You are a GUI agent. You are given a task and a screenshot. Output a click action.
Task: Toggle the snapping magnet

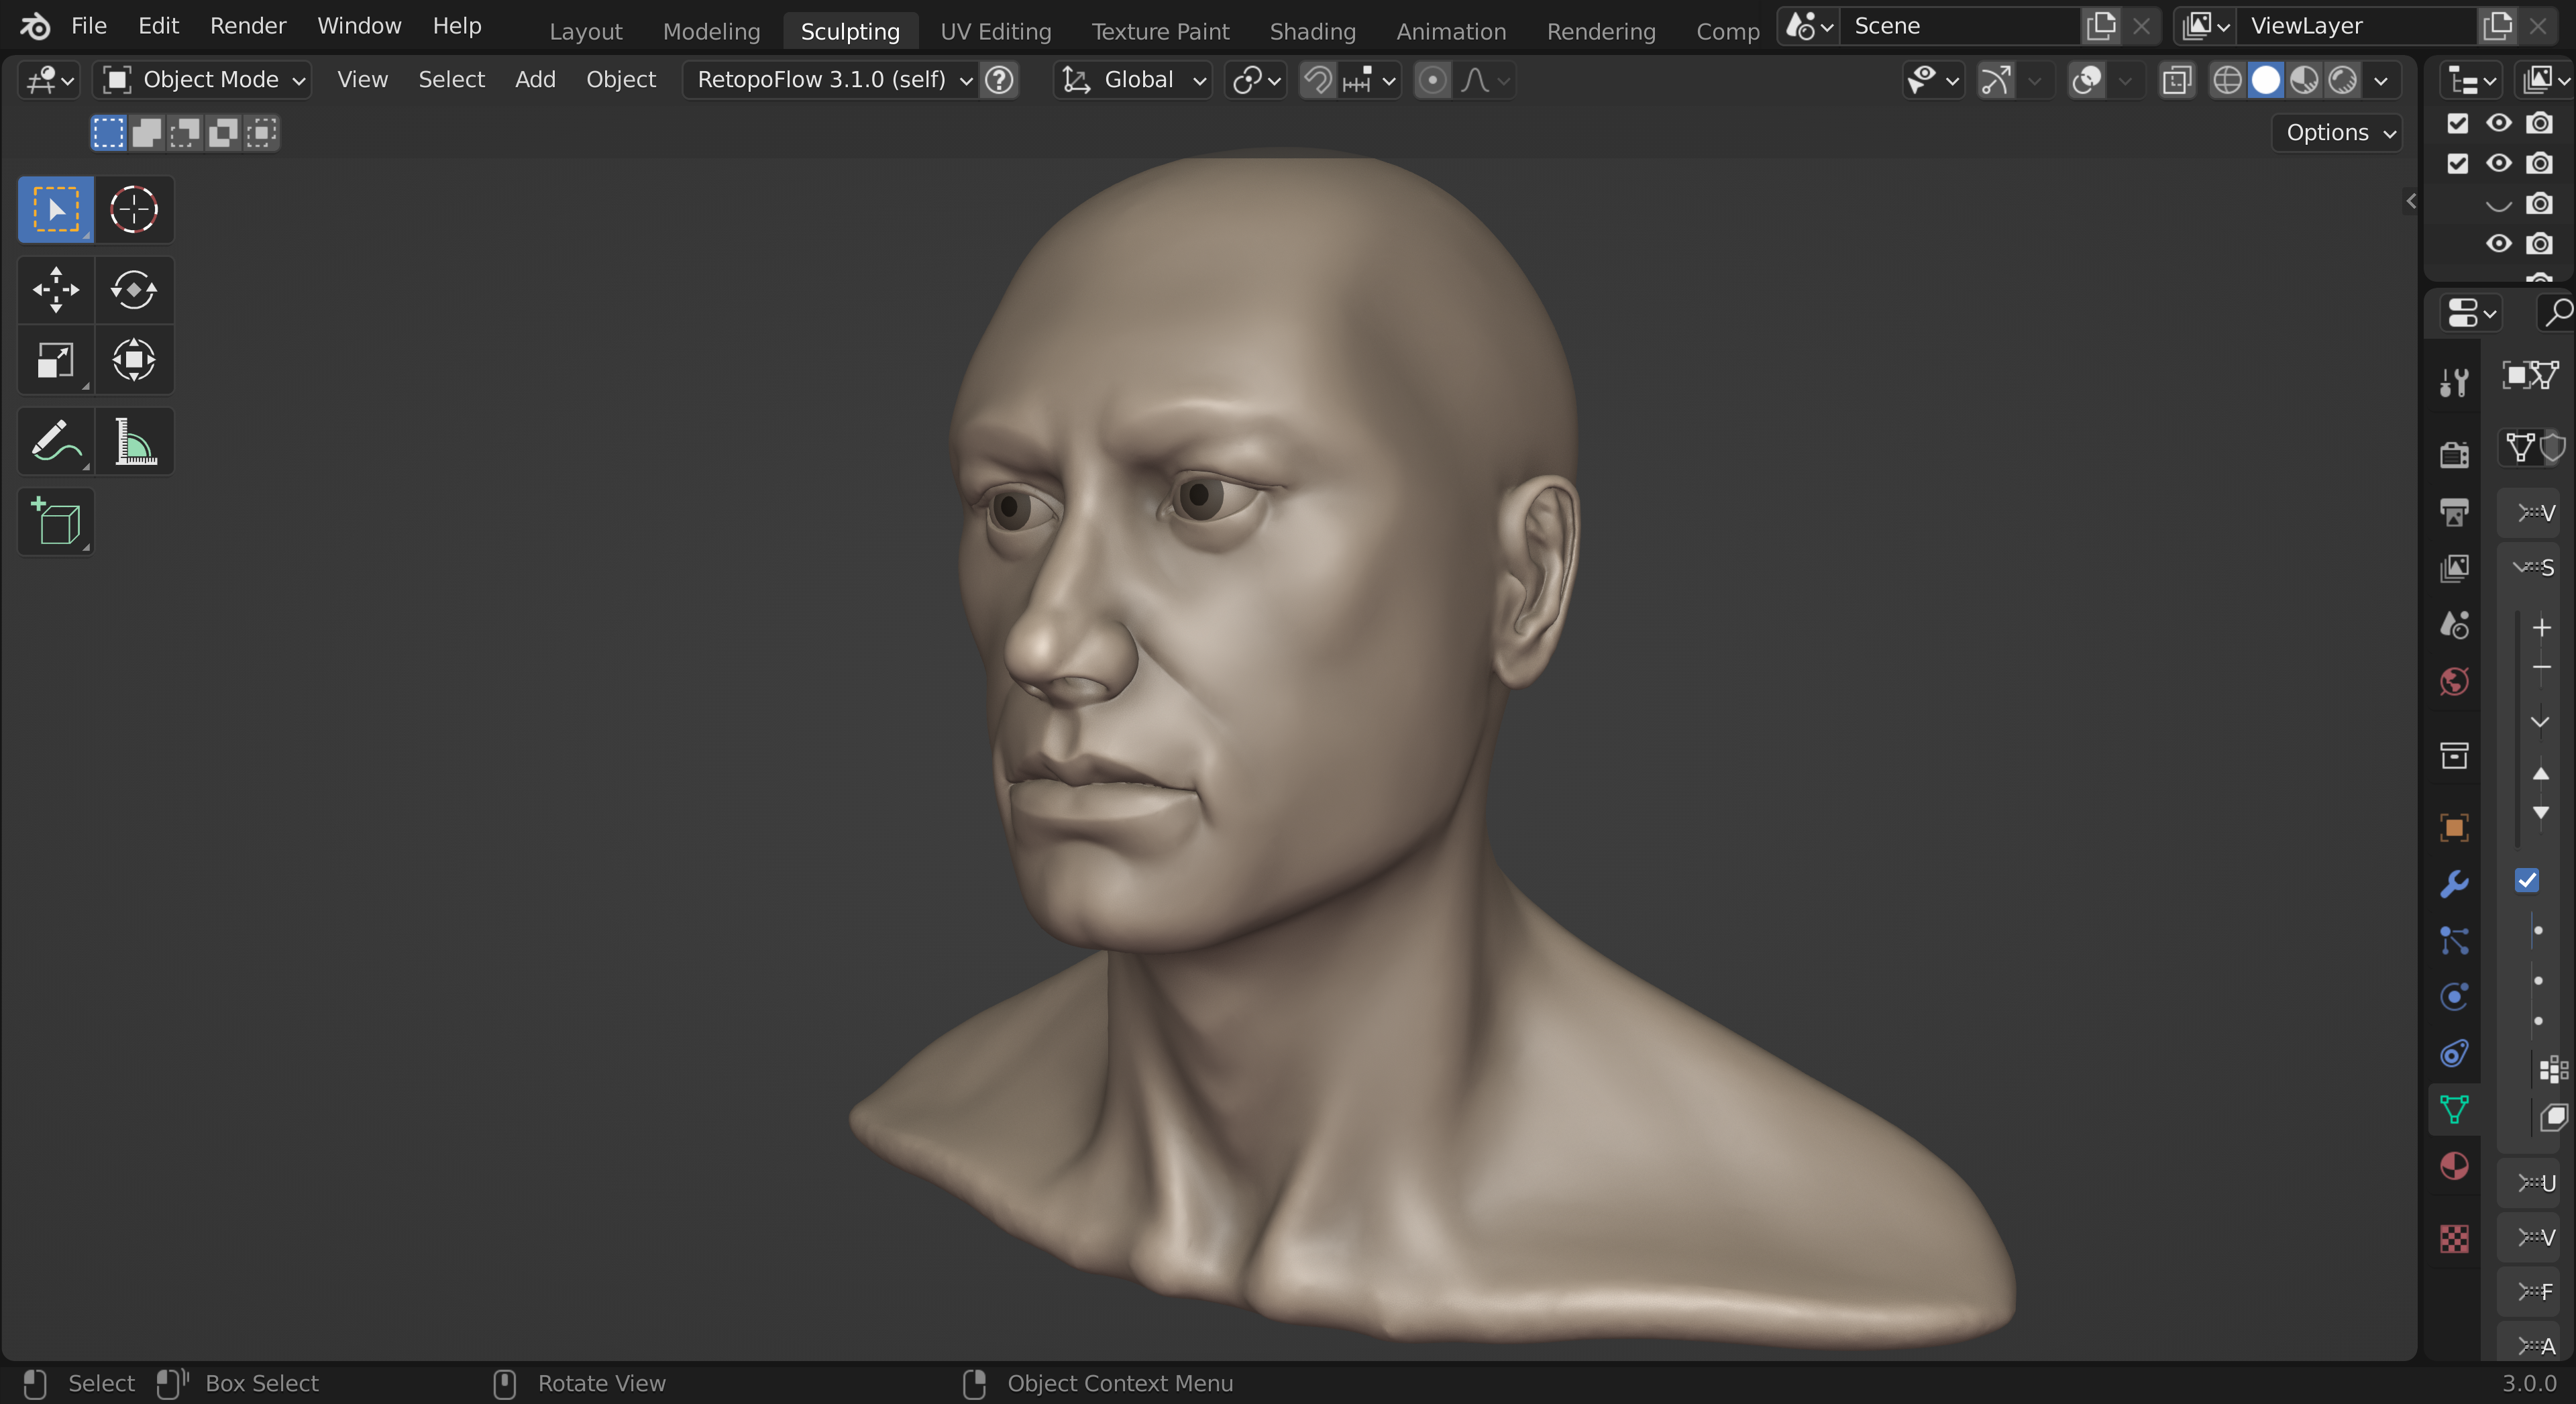click(1318, 80)
